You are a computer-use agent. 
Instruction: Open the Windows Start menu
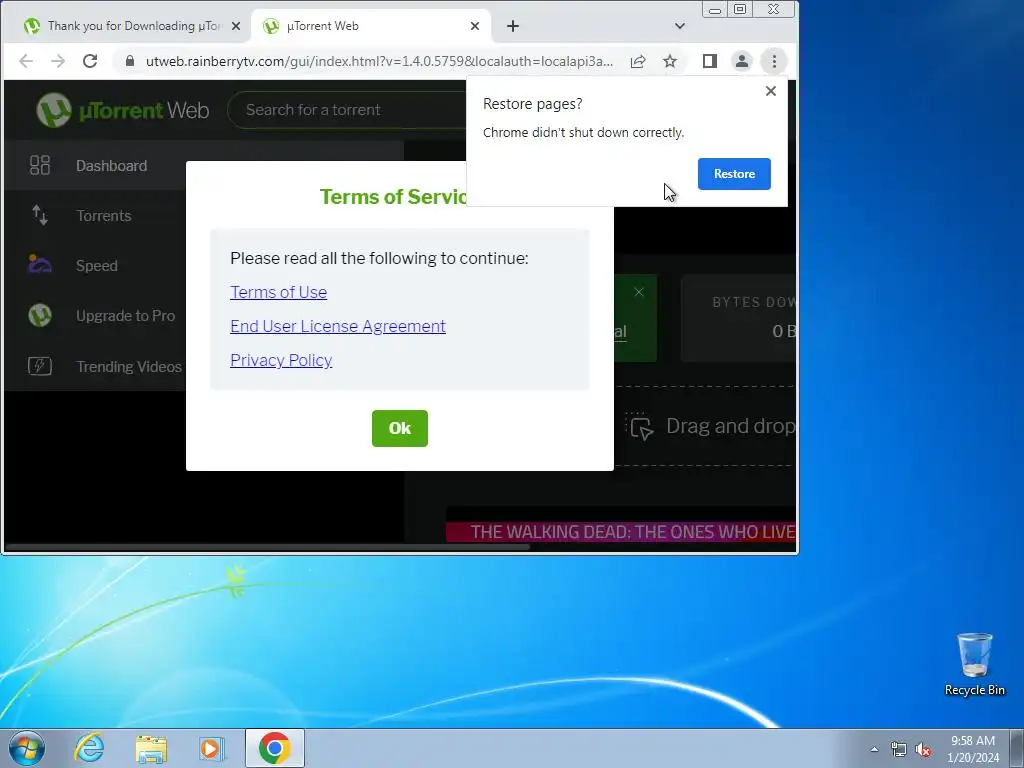point(27,748)
